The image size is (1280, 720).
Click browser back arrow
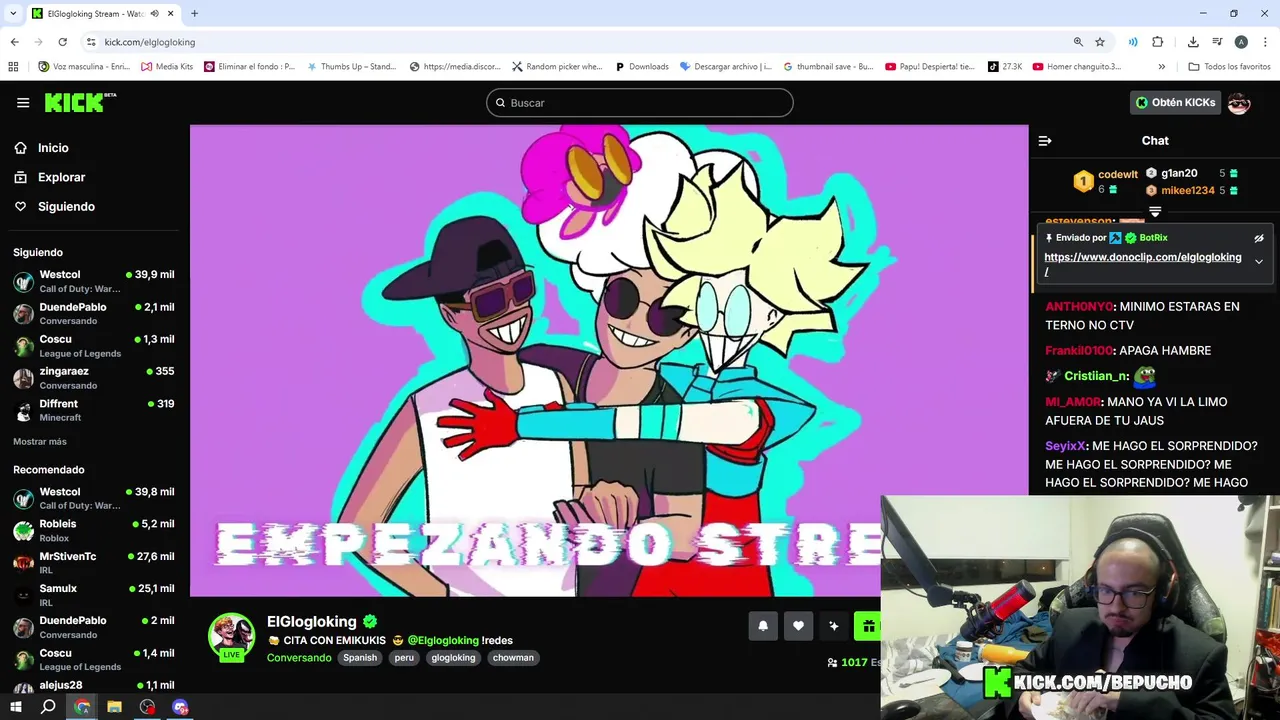pos(14,42)
